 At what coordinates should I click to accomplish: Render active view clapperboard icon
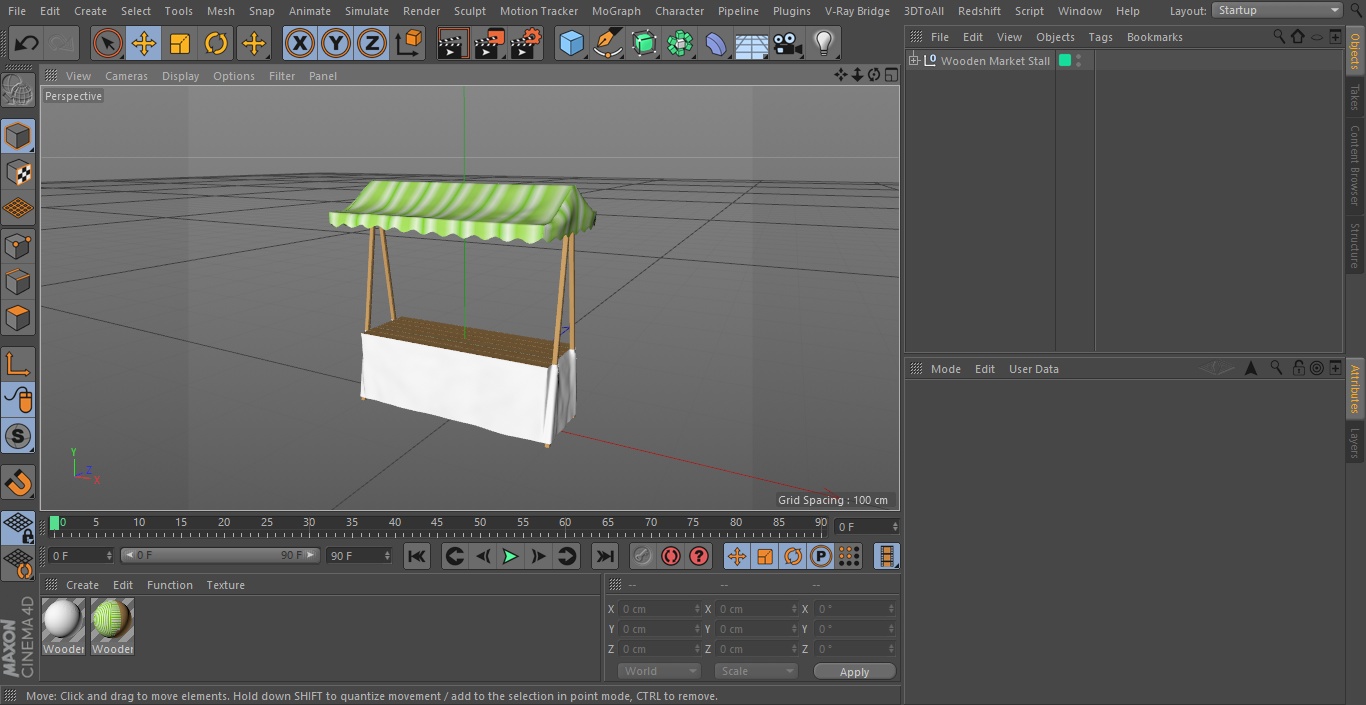(453, 43)
